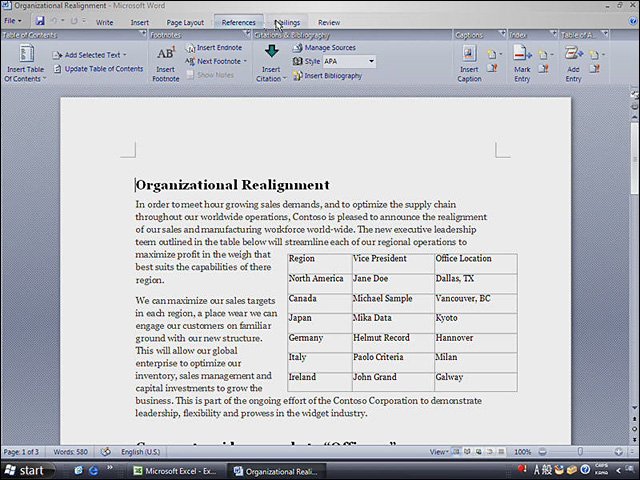The width and height of the screenshot is (640, 480).
Task: Switch to the Page Layout tab
Action: [185, 23]
